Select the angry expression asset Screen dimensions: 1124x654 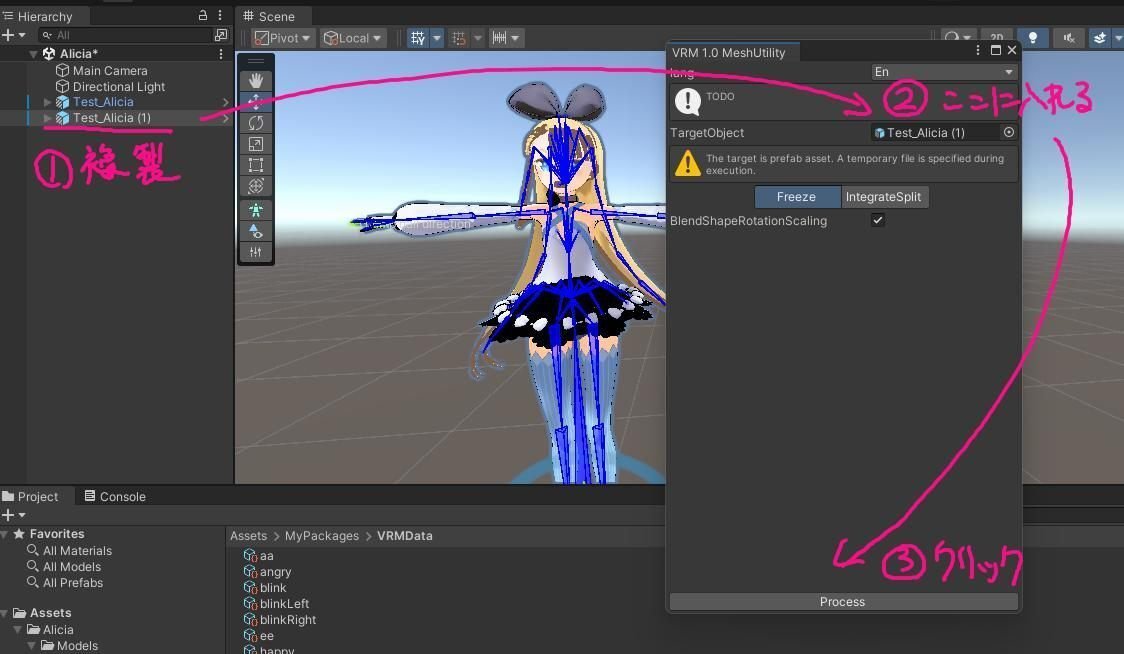pos(267,572)
